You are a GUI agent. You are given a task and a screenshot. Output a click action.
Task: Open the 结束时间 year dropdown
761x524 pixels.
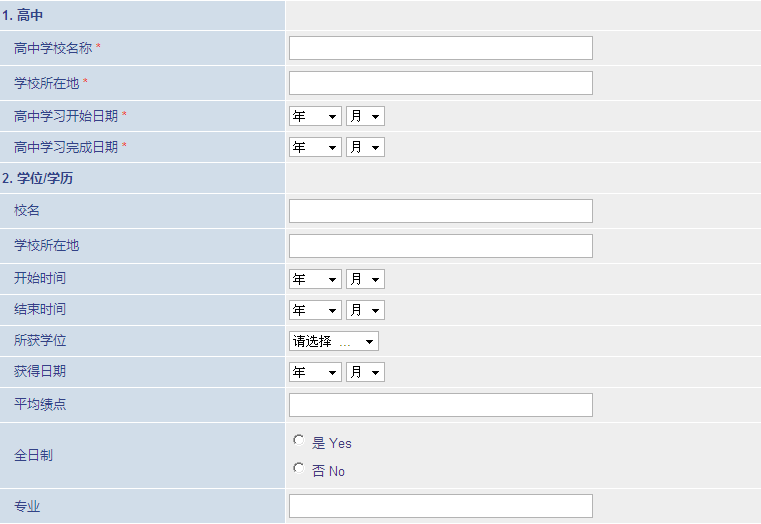(315, 311)
